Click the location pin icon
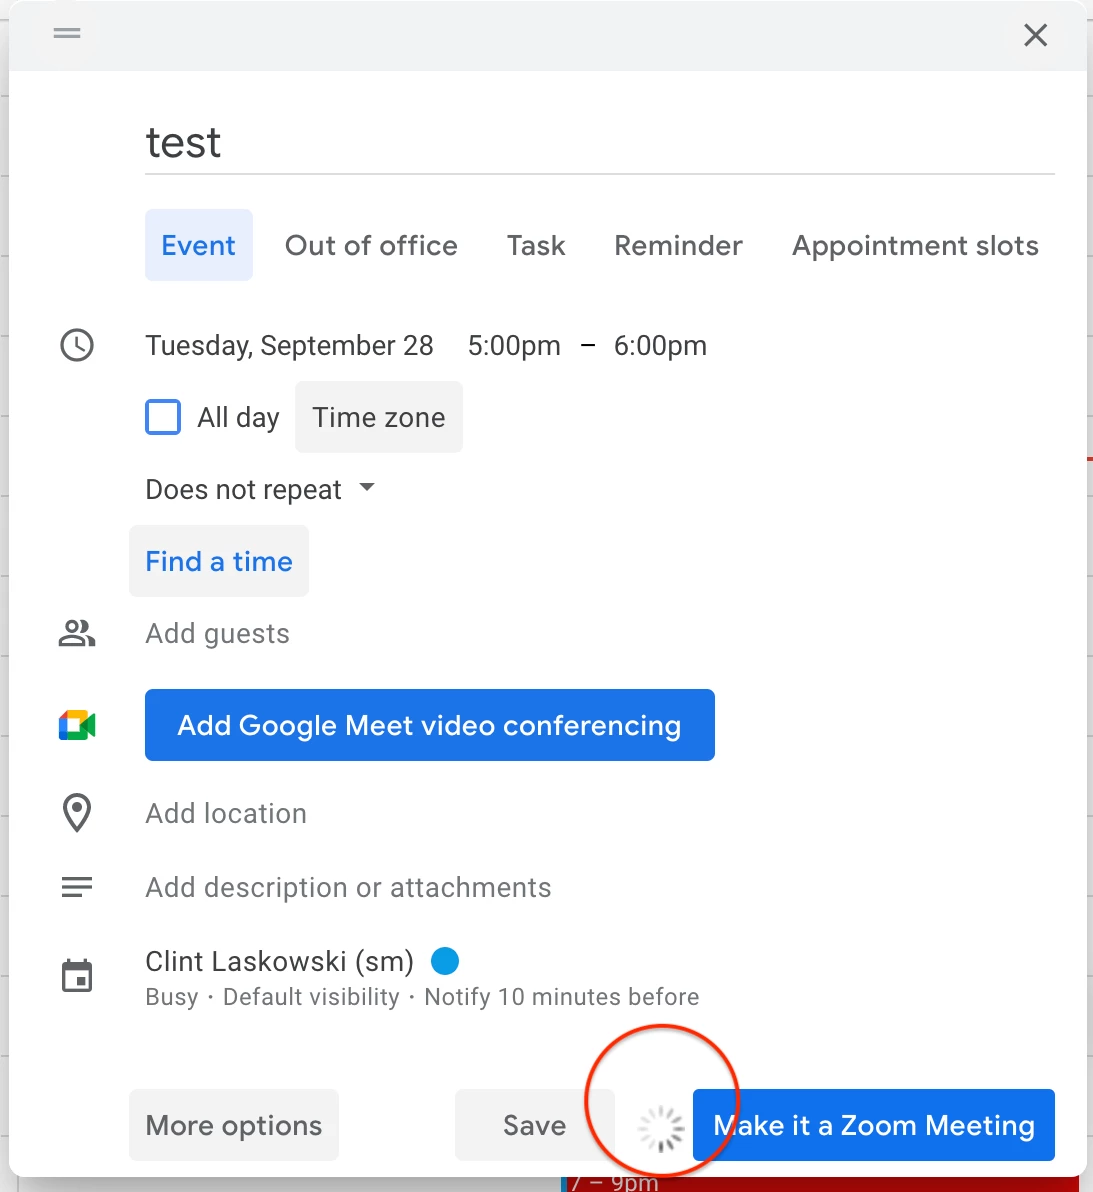 [x=77, y=813]
